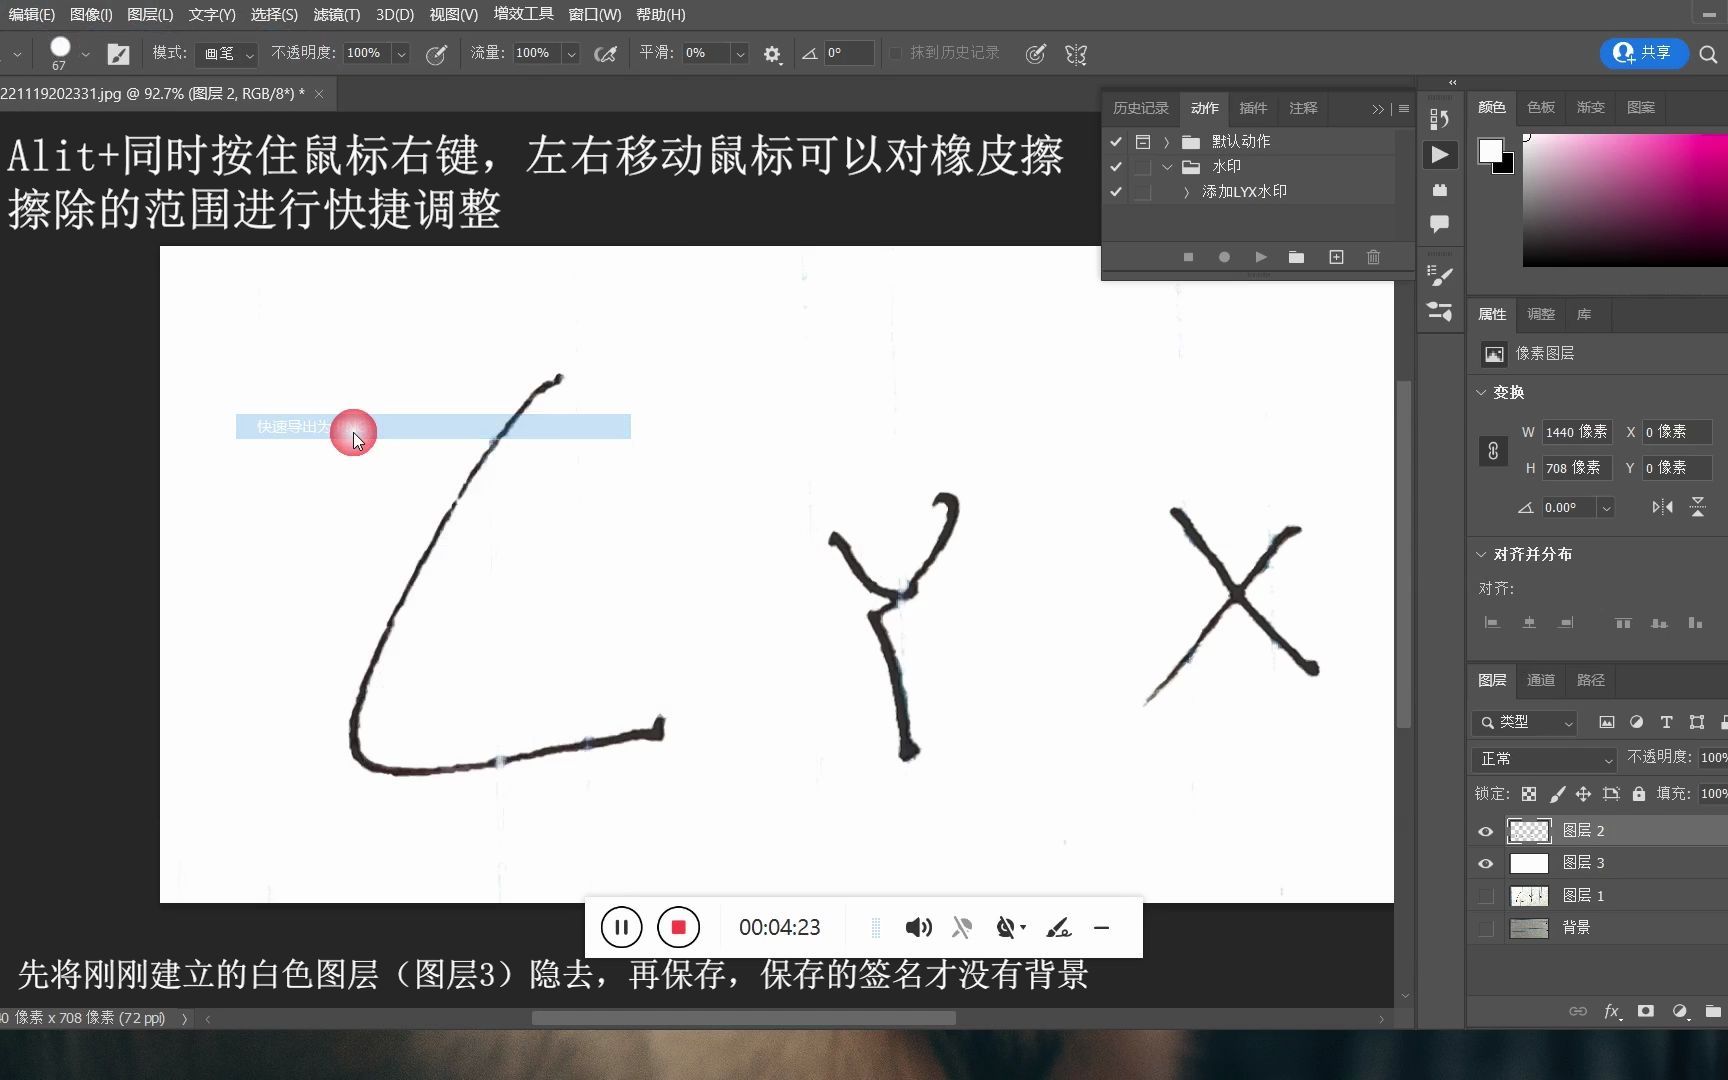
Task: Align top edges icon
Action: (x=1623, y=622)
